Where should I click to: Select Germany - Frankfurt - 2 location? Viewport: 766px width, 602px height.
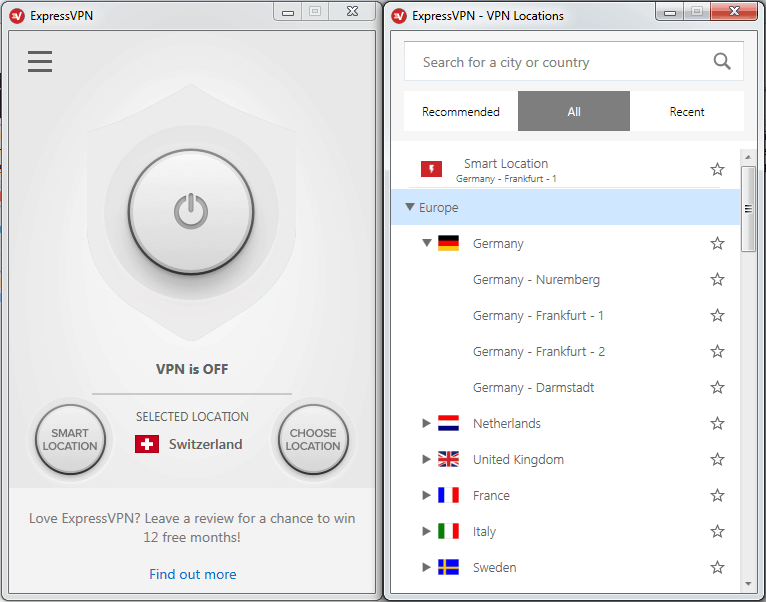pyautogui.click(x=566, y=351)
